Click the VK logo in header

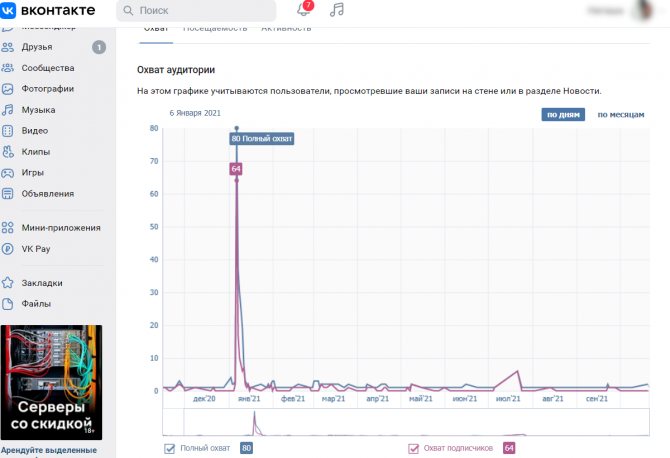pyautogui.click(x=8, y=10)
